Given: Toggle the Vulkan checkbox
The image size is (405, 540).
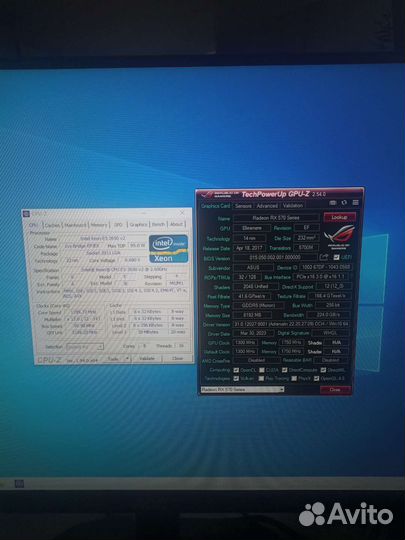Looking at the screenshot, I should 236,378.
